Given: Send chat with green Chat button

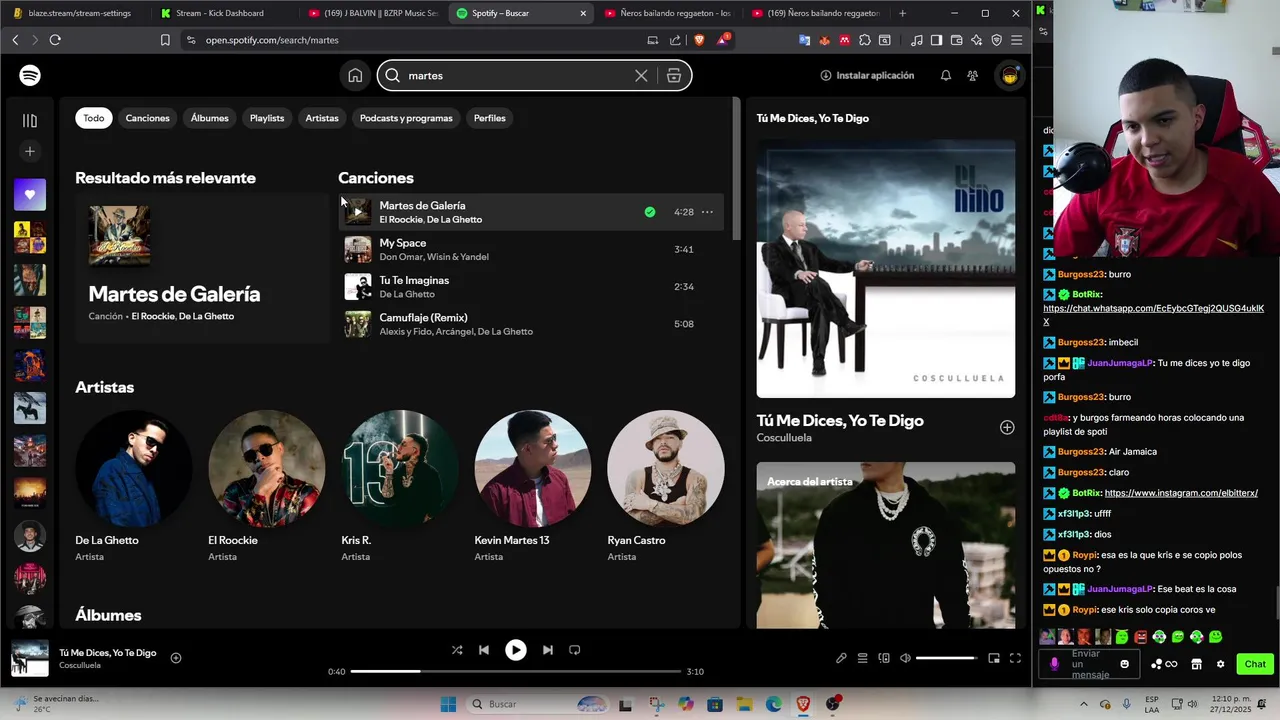Looking at the screenshot, I should click(x=1255, y=664).
